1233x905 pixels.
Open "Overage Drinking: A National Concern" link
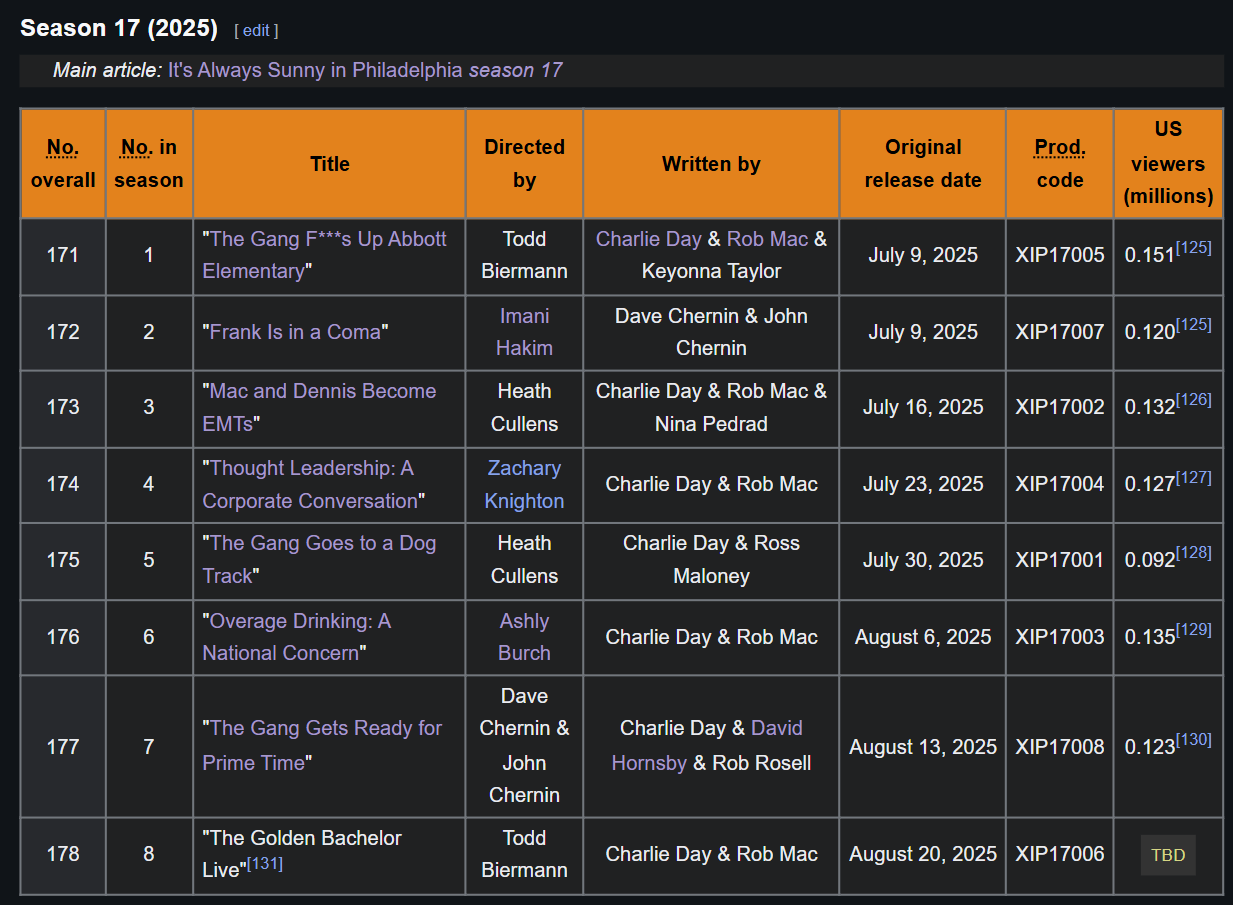coord(297,637)
